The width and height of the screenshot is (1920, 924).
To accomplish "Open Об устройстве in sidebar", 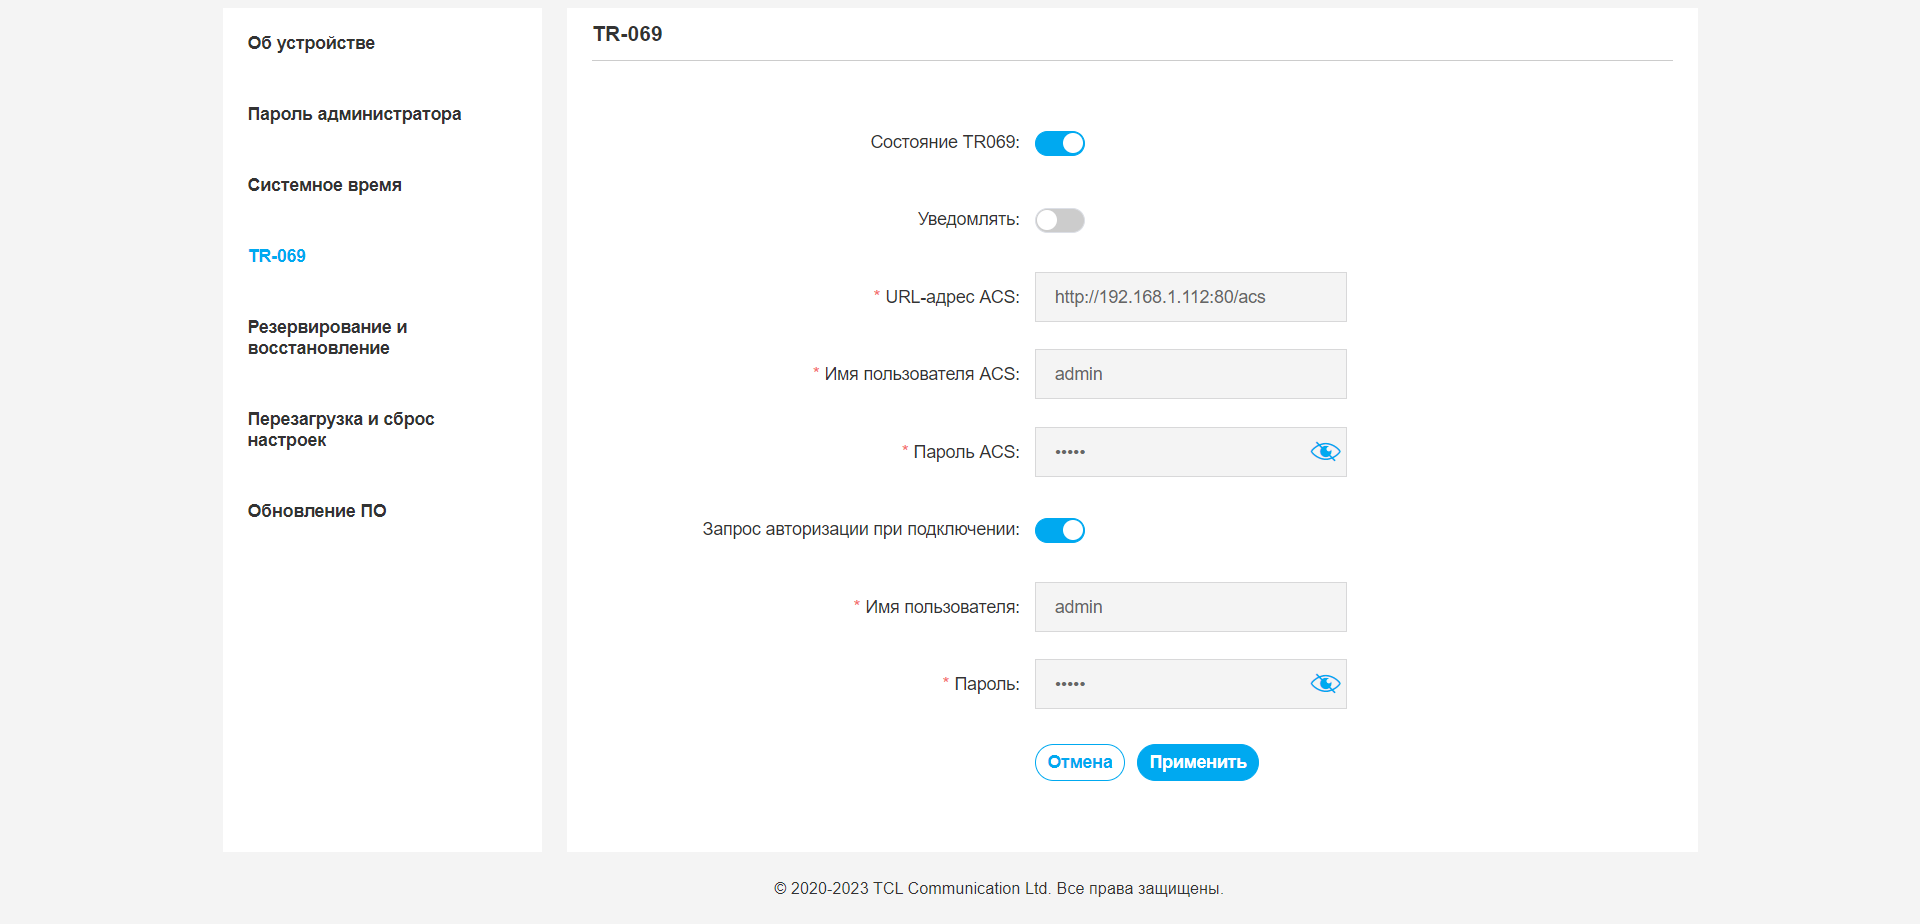I will pos(311,43).
